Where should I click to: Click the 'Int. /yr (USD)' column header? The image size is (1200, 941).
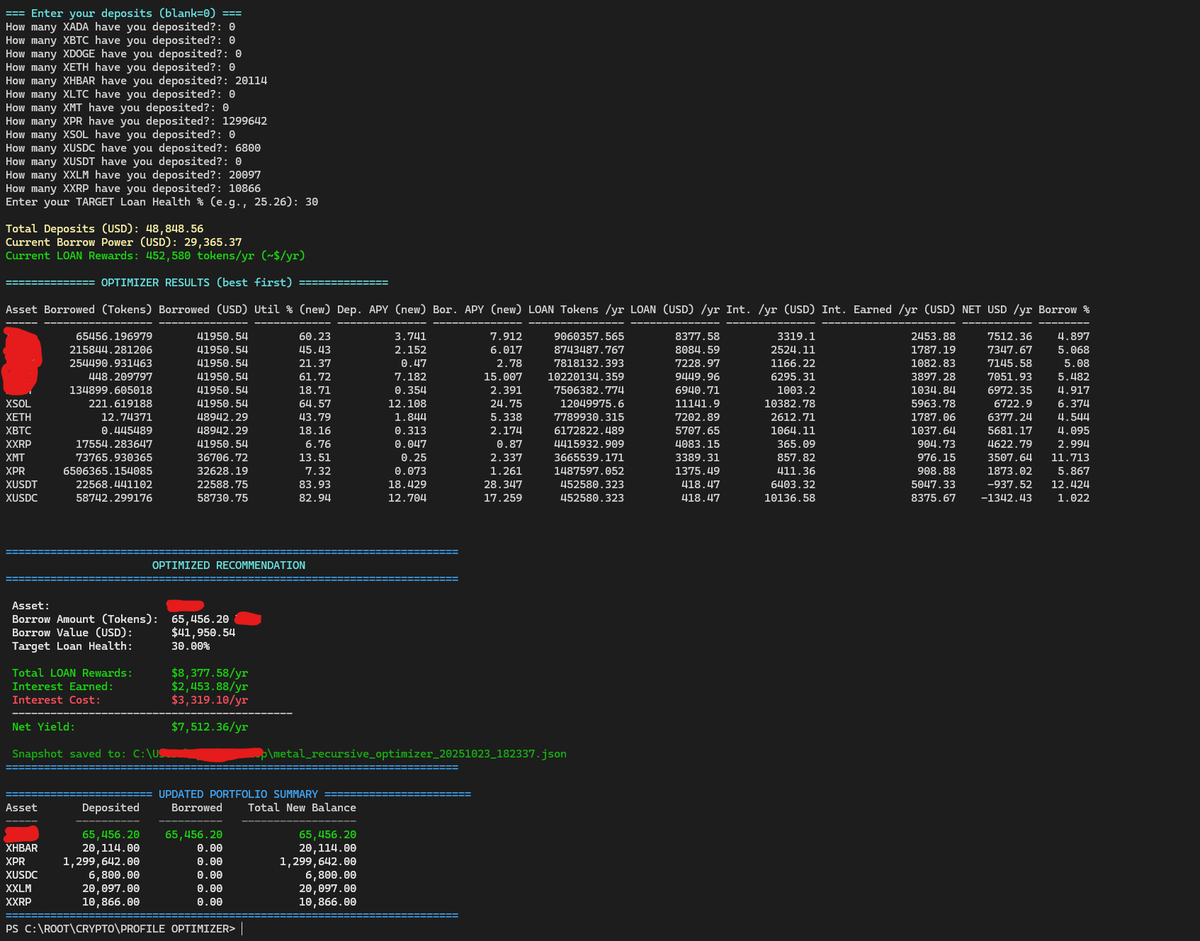coord(771,310)
